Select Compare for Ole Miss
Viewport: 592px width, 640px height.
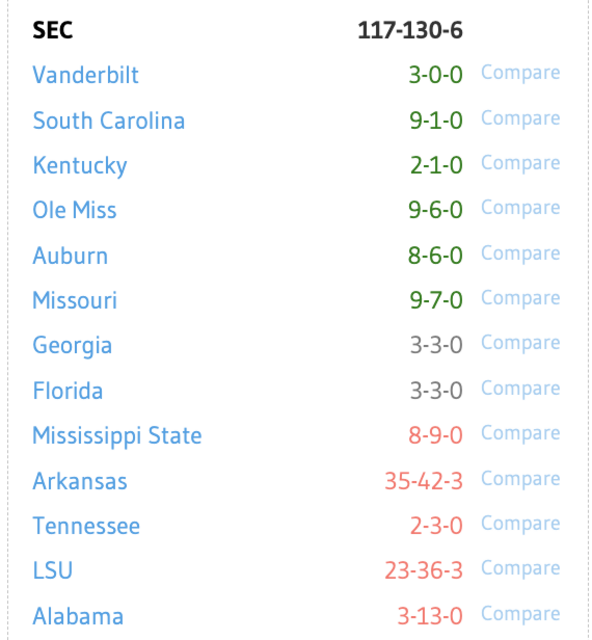521,209
